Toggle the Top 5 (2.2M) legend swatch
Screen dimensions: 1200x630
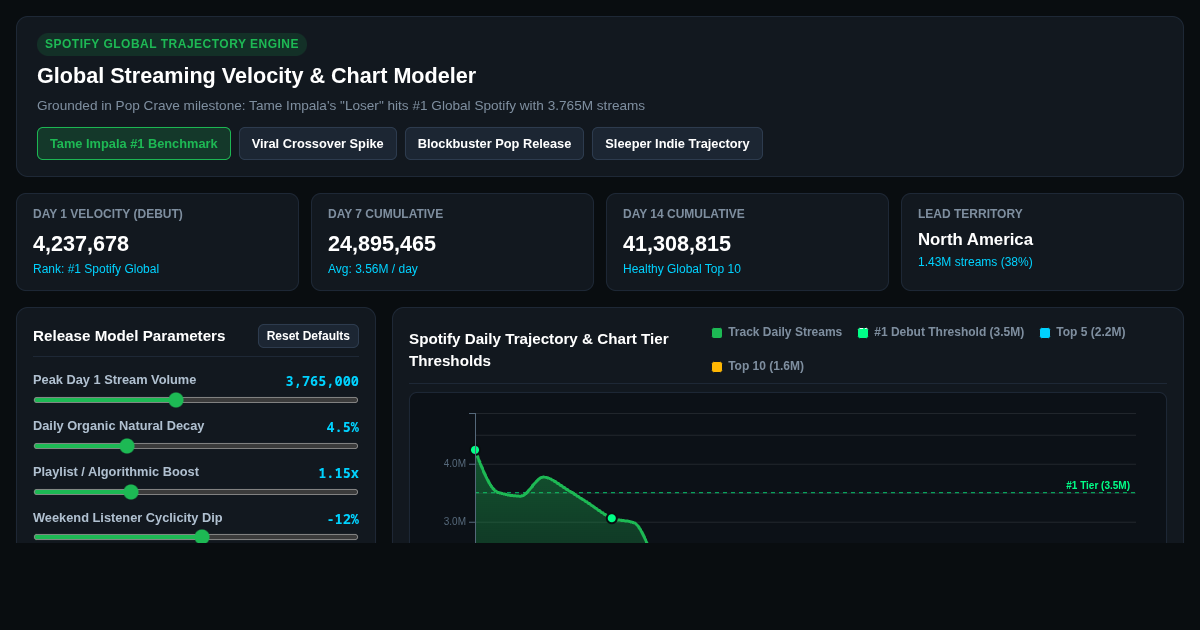1045,333
